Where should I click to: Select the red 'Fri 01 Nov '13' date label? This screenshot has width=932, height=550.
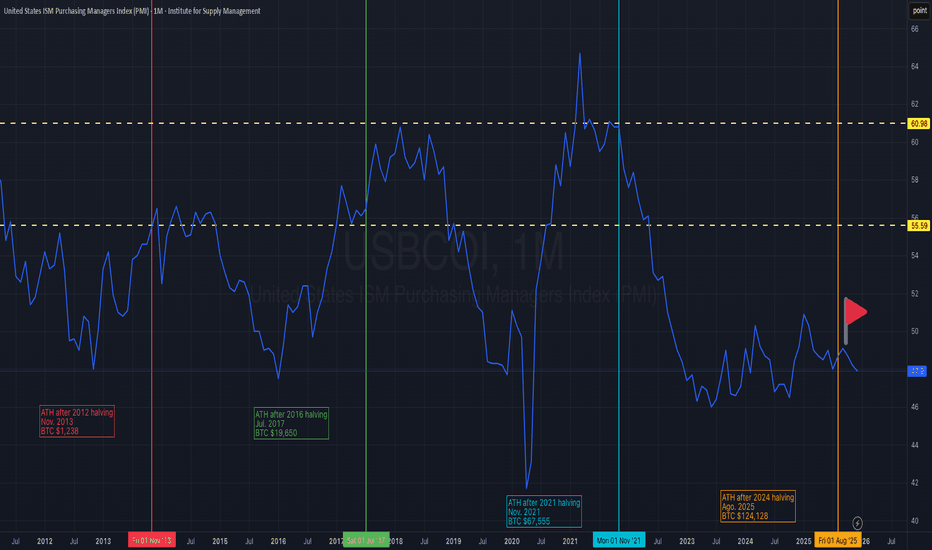pyautogui.click(x=151, y=540)
